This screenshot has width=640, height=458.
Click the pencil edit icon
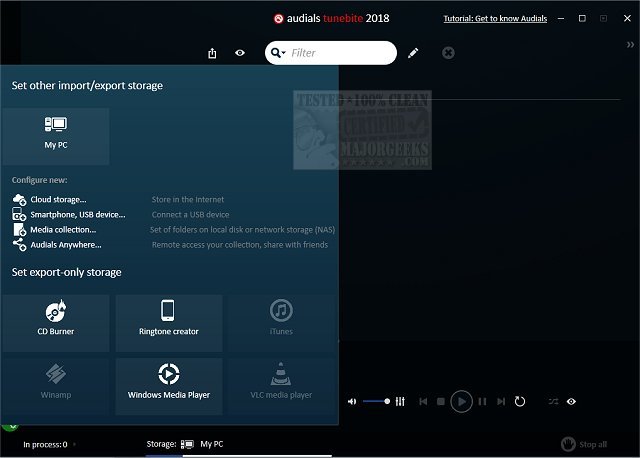tap(413, 53)
